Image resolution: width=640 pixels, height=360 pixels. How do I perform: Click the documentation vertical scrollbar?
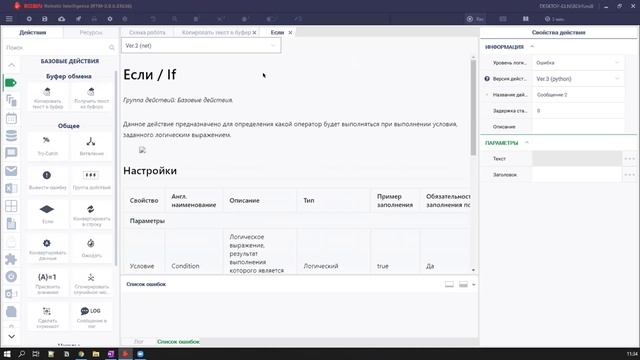coord(473,108)
